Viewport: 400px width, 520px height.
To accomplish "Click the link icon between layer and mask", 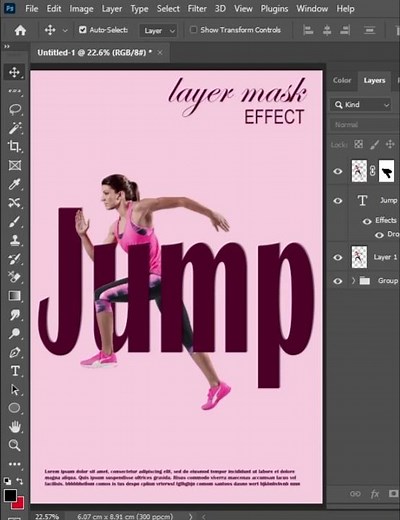I will click(x=373, y=171).
